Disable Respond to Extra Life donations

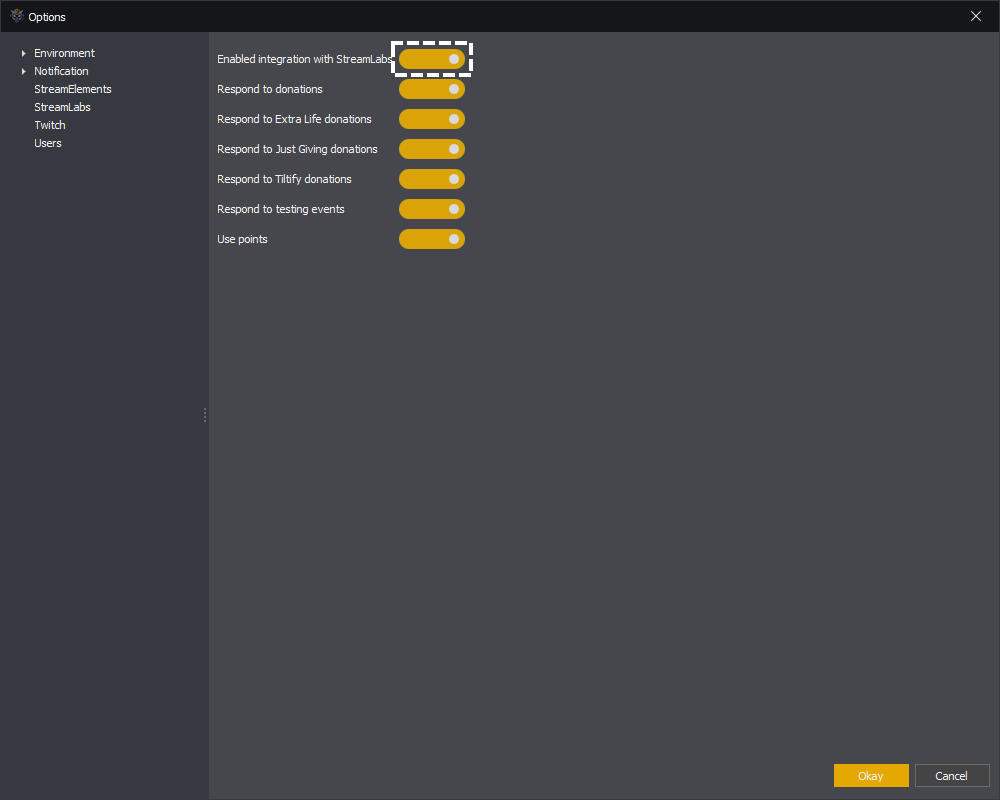[x=432, y=119]
